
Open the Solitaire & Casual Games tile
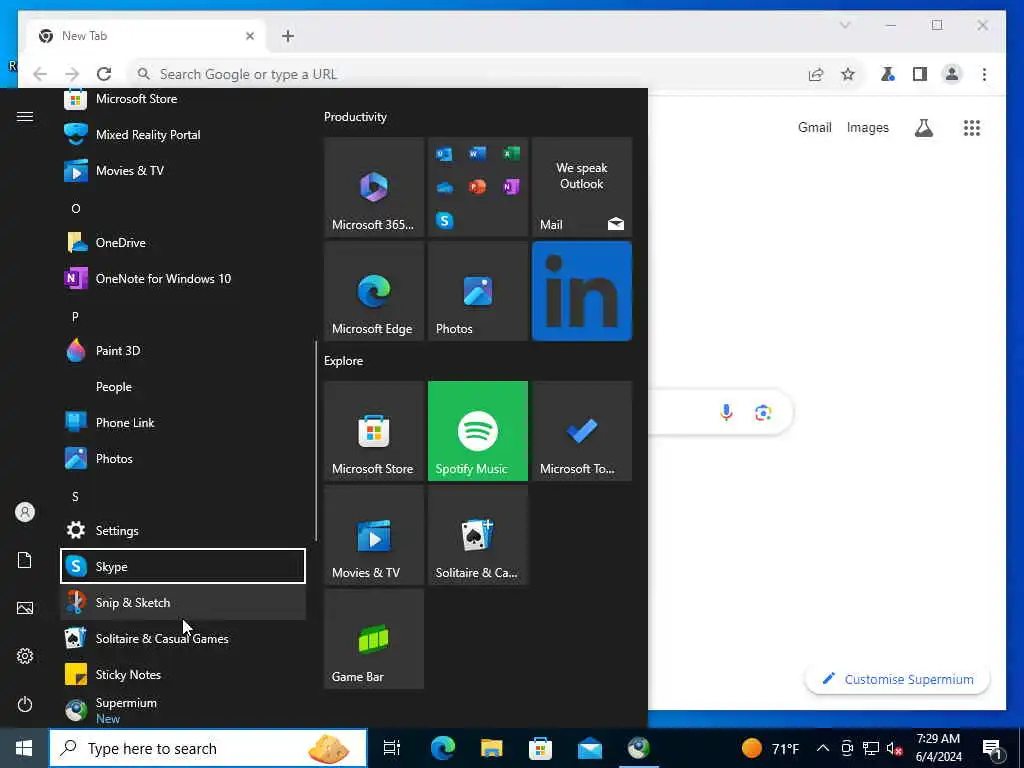(477, 535)
